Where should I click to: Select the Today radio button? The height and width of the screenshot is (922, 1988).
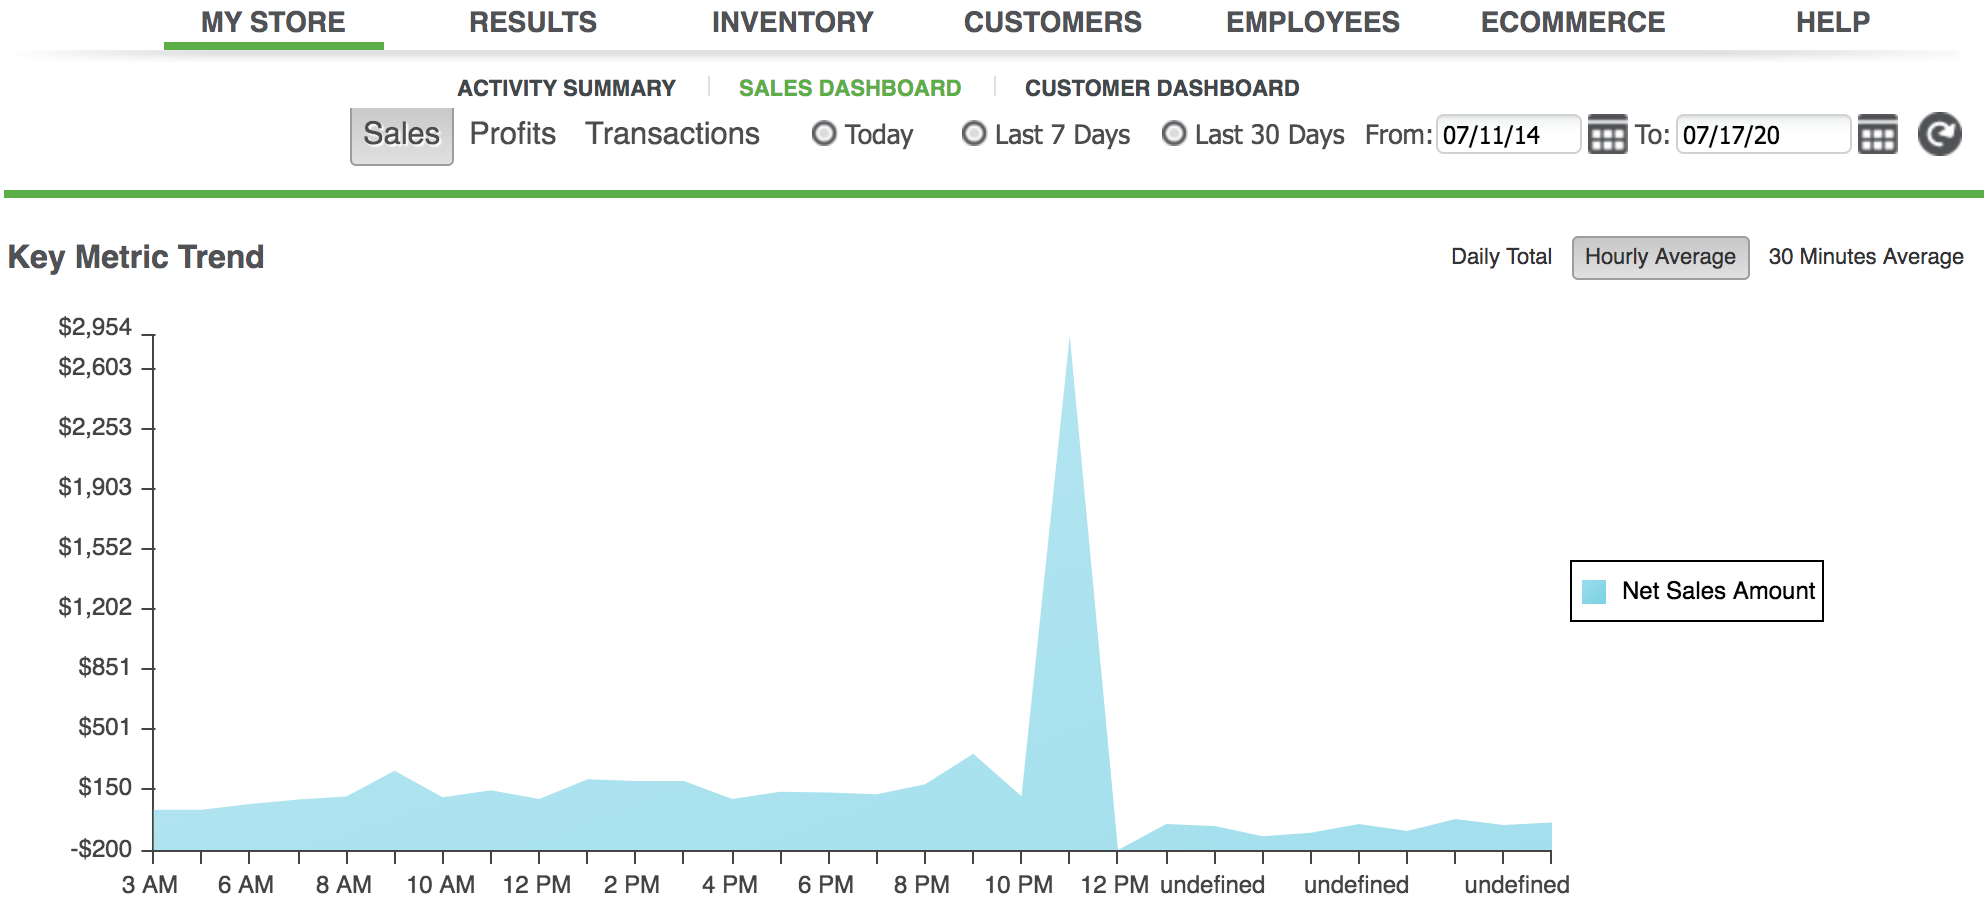tap(824, 133)
